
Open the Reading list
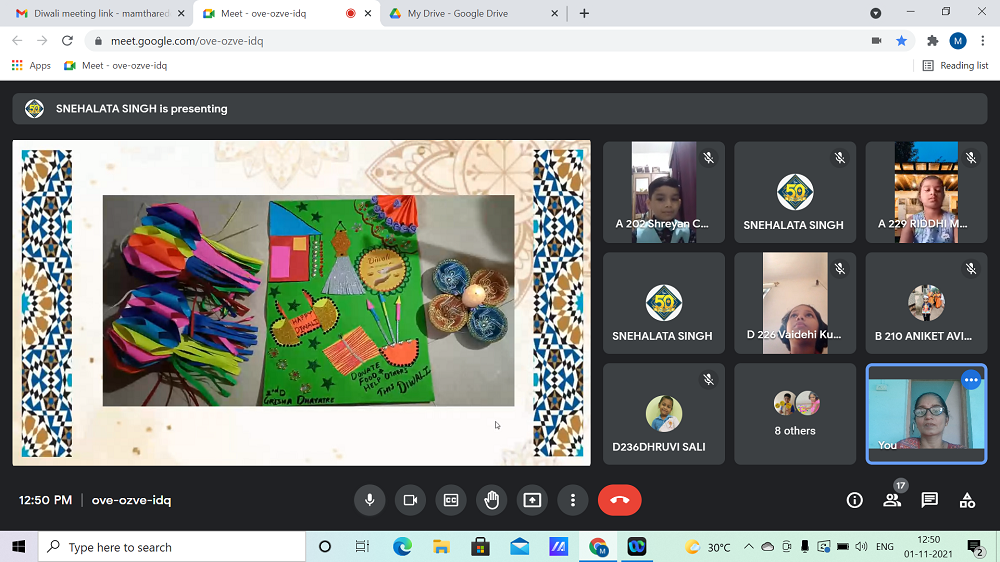click(x=955, y=65)
